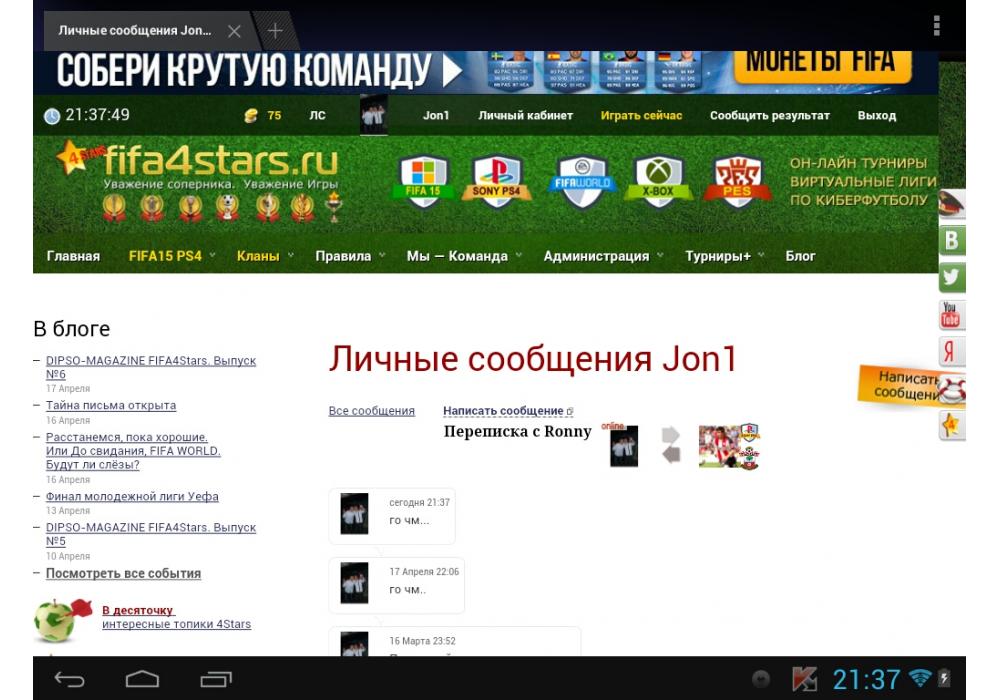Tap the Android home navigation button
1000x700 pixels.
point(142,680)
